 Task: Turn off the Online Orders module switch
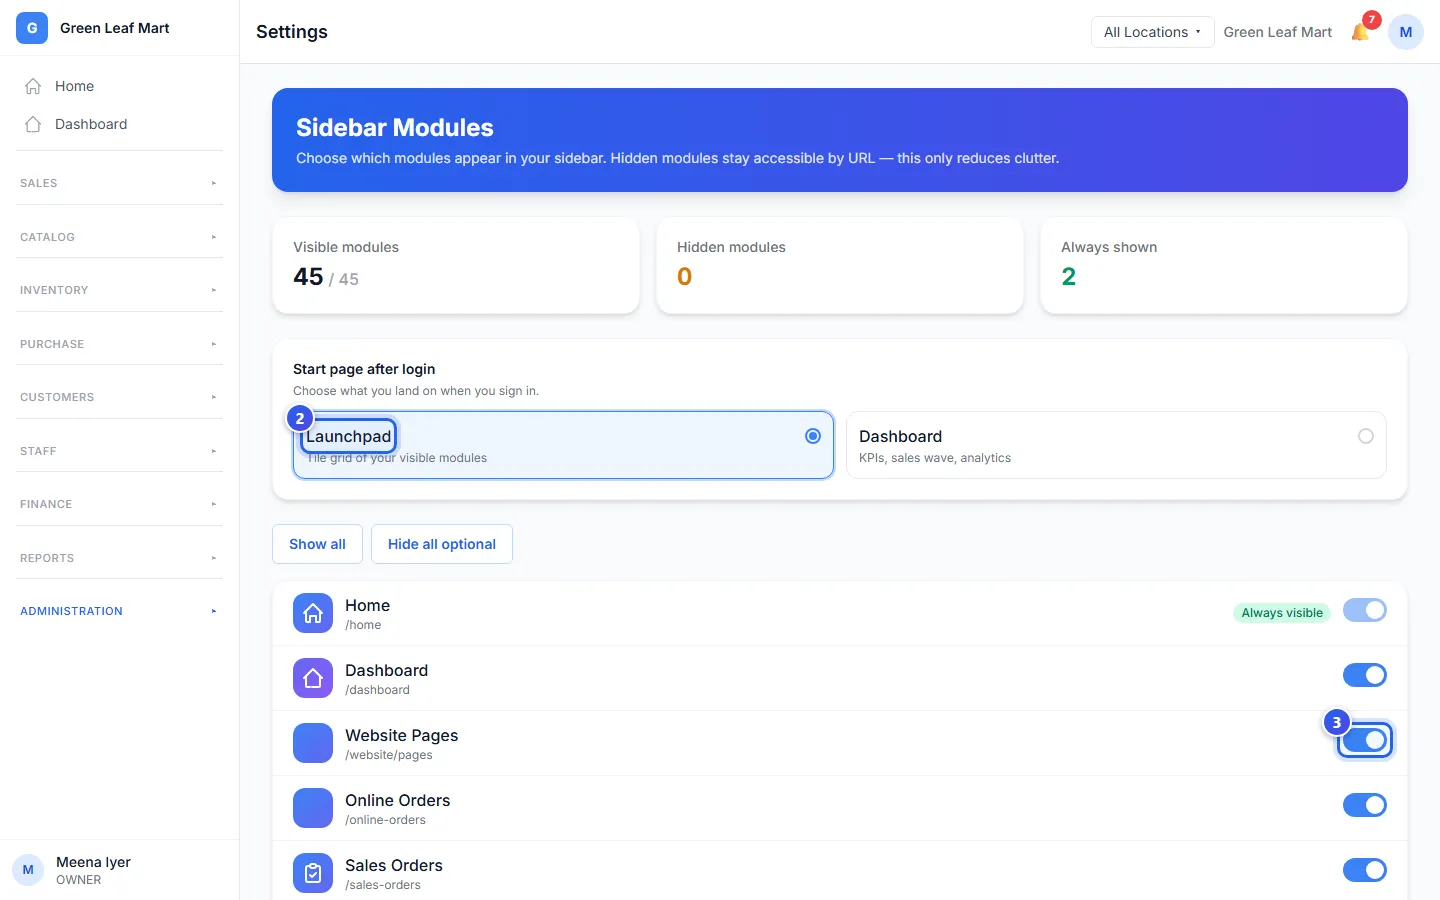point(1365,805)
